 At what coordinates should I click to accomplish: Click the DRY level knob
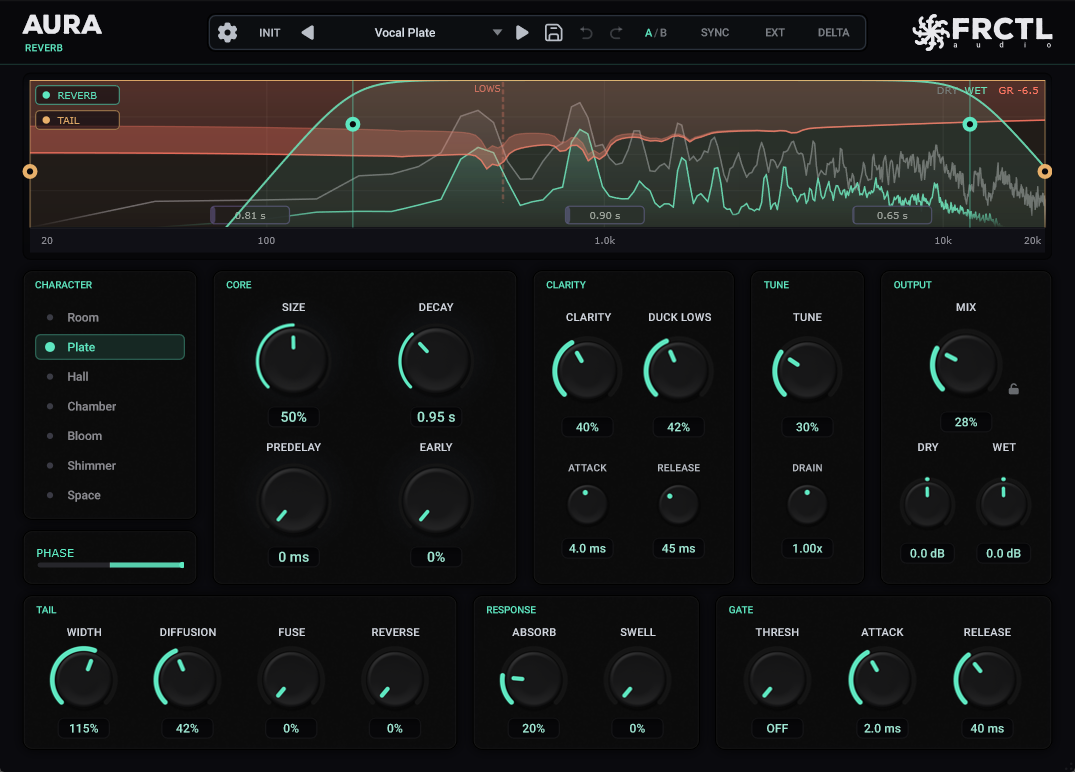point(927,504)
